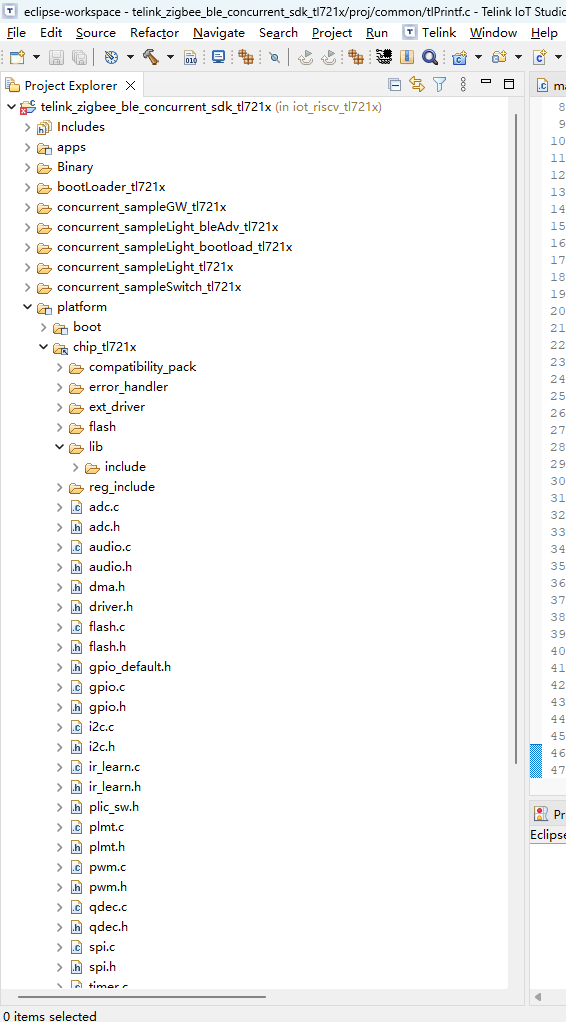
Task: Open the dropdown arrow beside Build hammer
Action: tap(170, 57)
